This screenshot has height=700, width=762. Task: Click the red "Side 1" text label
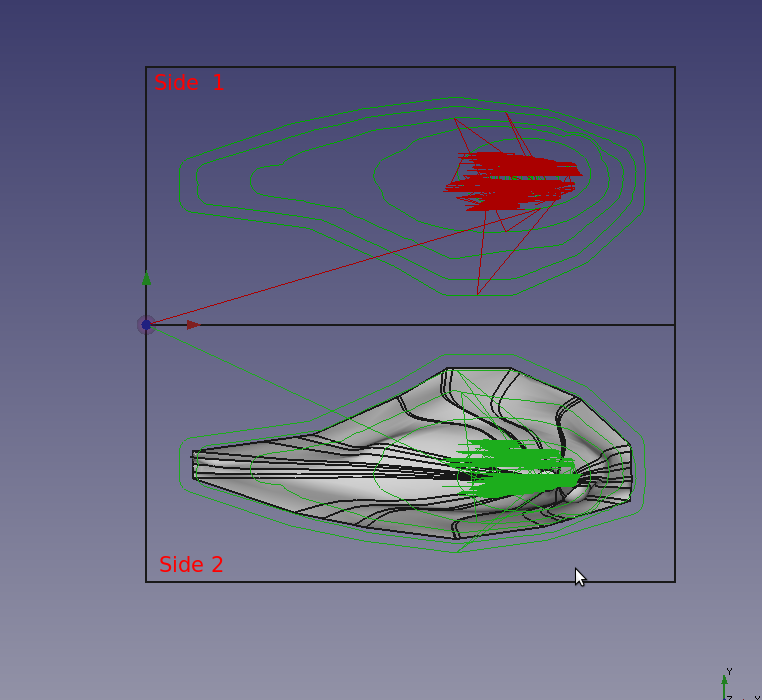tap(189, 83)
